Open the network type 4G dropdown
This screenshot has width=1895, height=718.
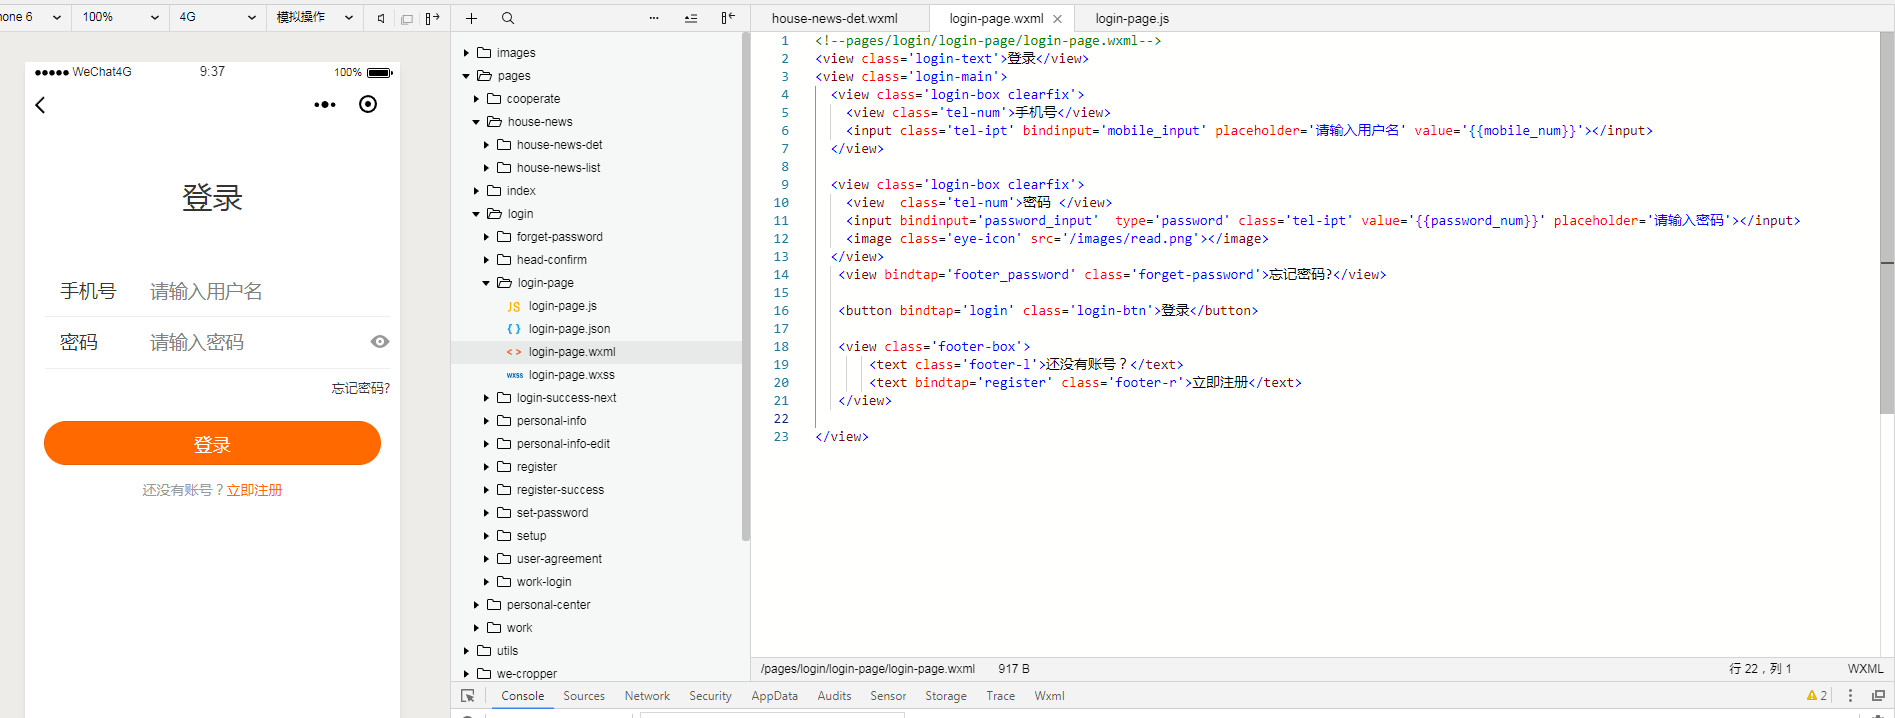pyautogui.click(x=217, y=17)
